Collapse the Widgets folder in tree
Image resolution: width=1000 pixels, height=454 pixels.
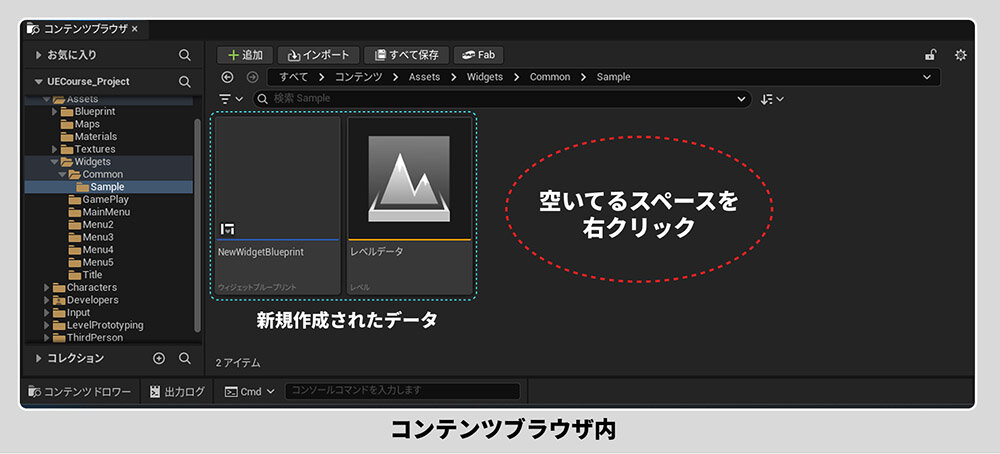[54, 161]
